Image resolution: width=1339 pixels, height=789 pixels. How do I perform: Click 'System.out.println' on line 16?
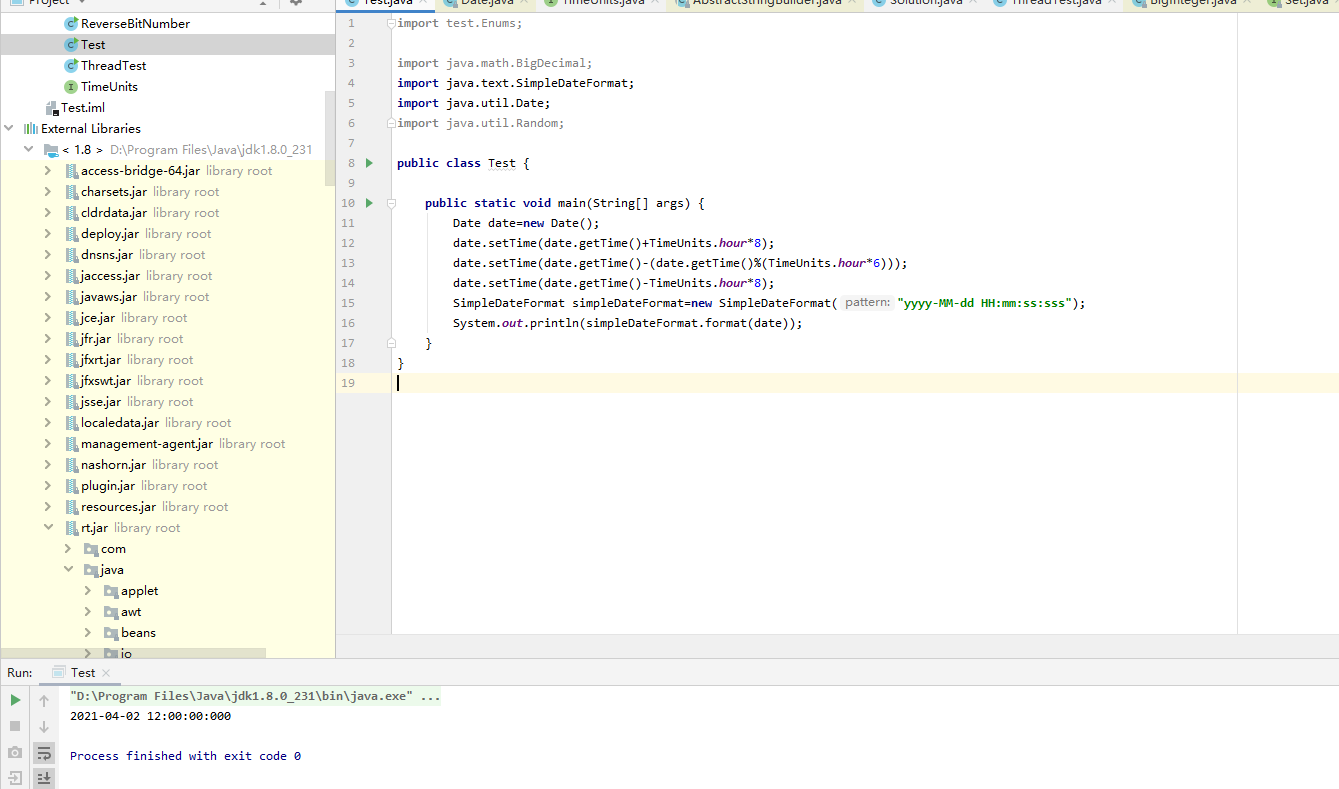tap(516, 323)
